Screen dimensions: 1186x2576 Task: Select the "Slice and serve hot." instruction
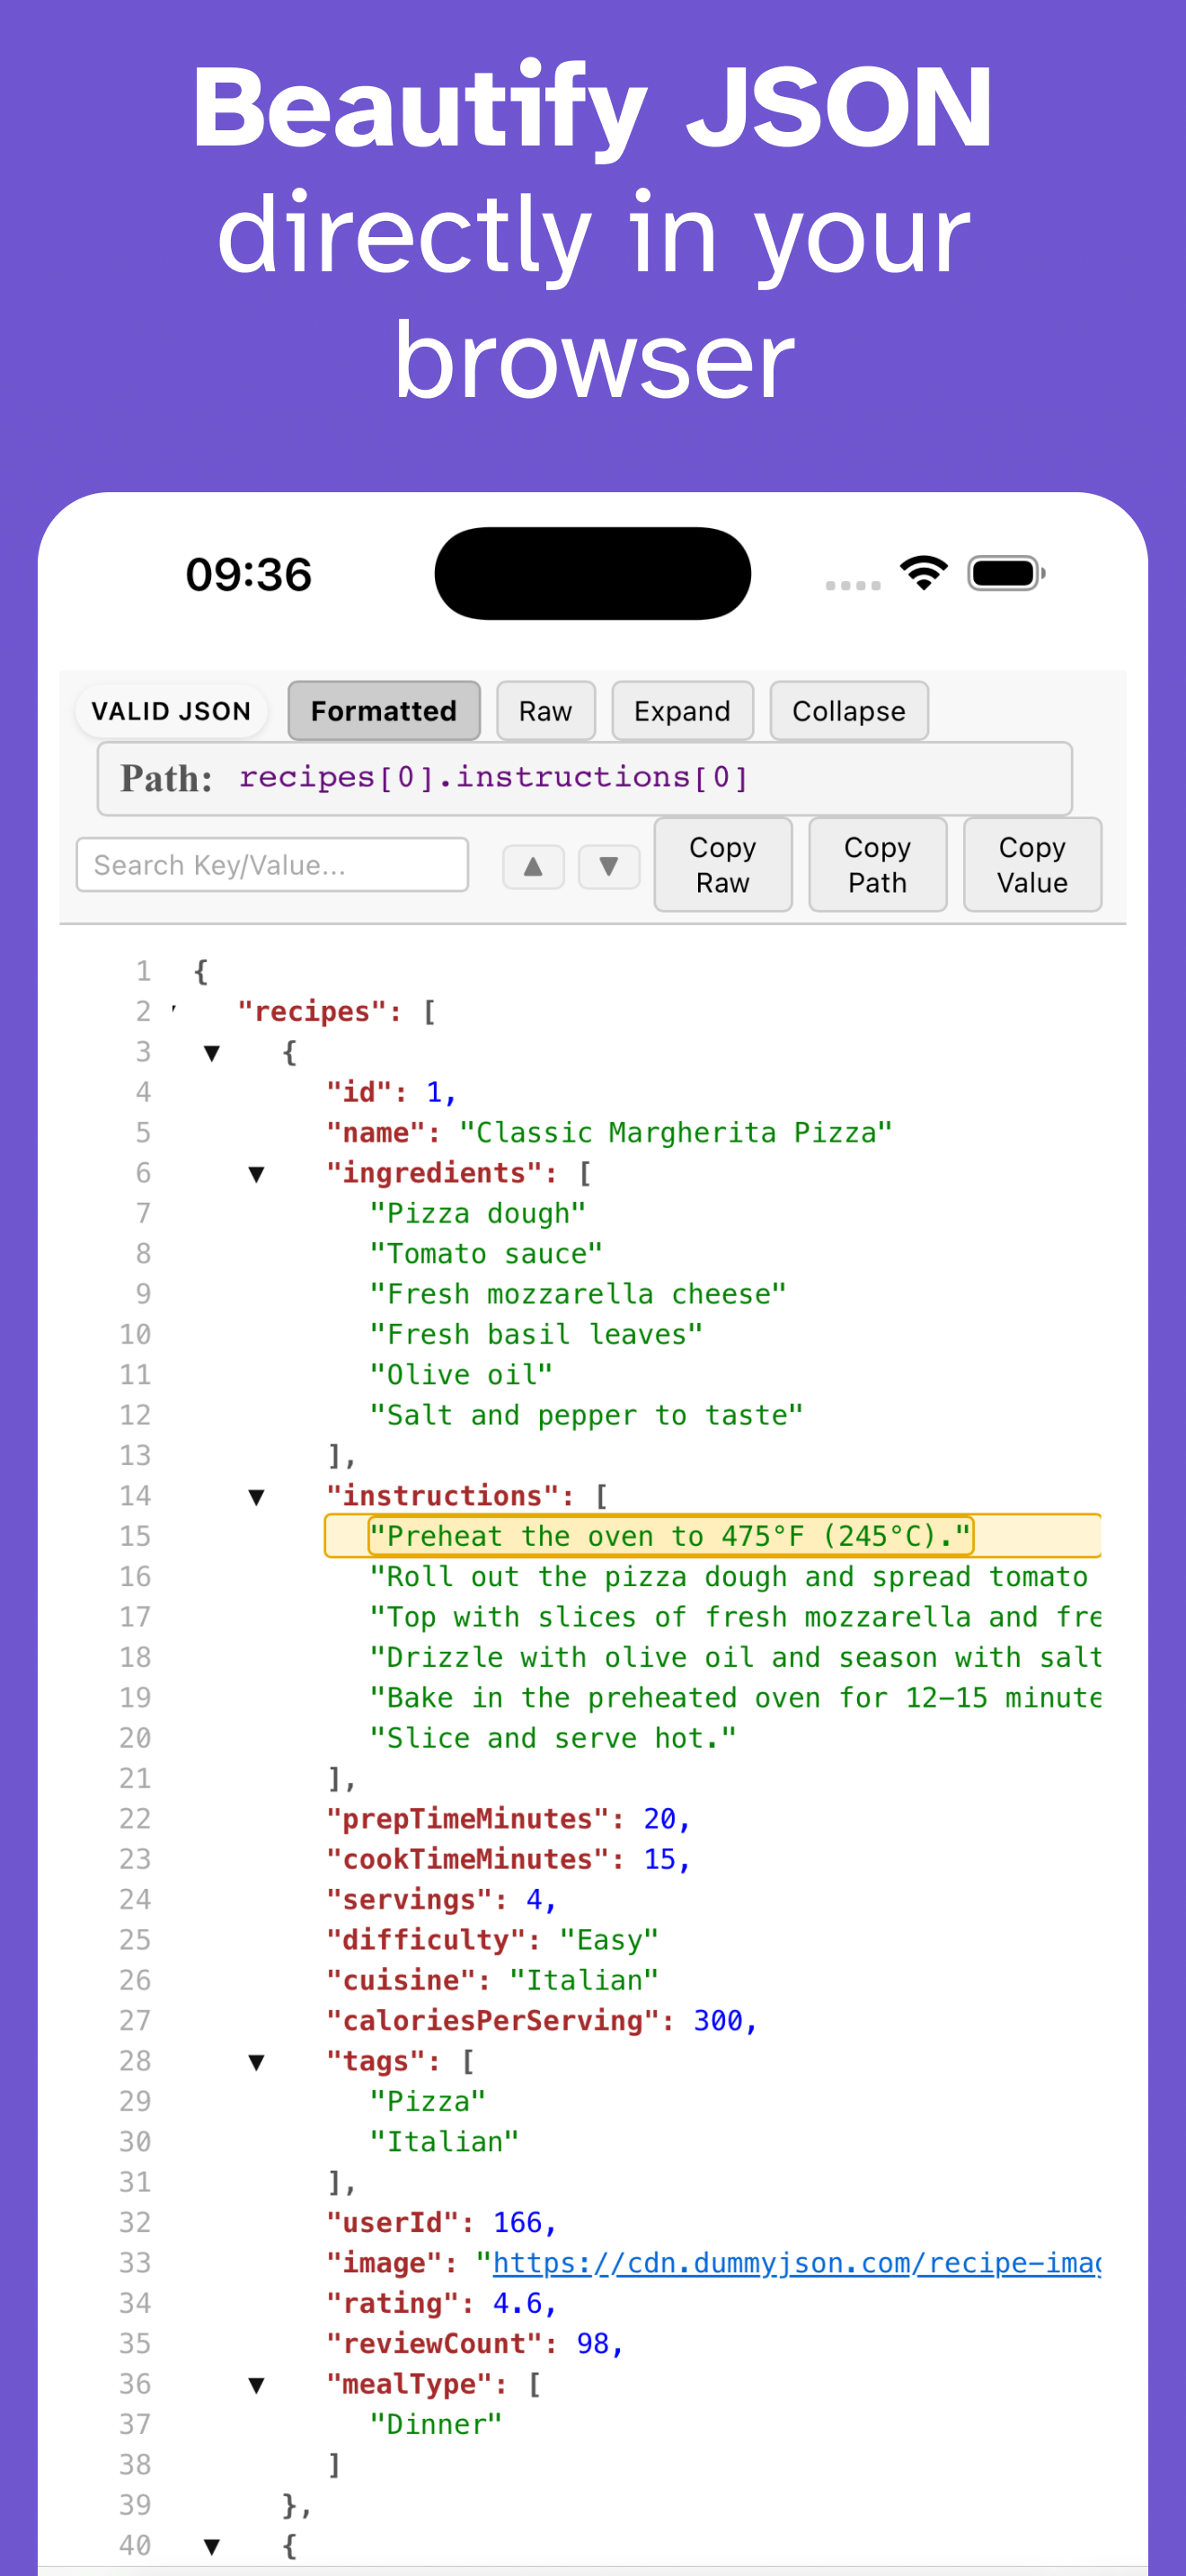pos(553,1739)
